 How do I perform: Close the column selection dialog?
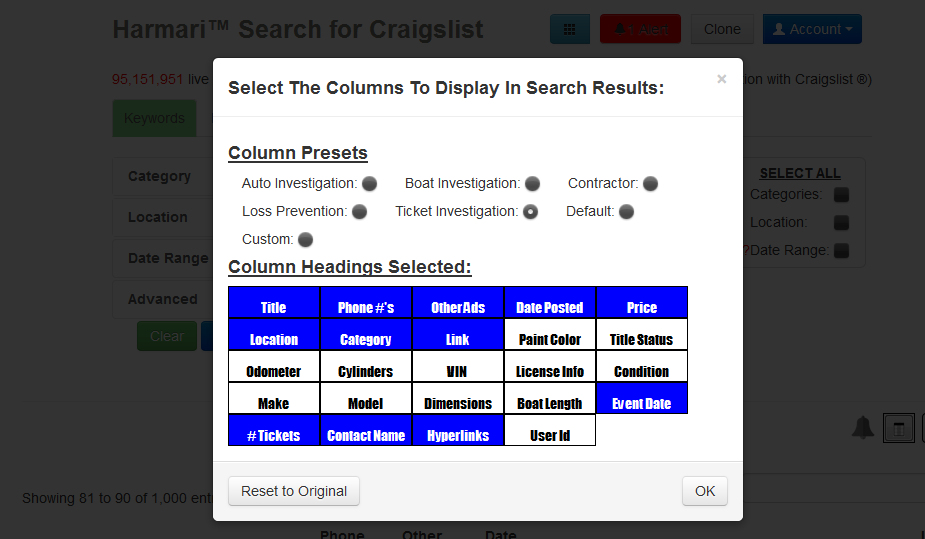(721, 79)
